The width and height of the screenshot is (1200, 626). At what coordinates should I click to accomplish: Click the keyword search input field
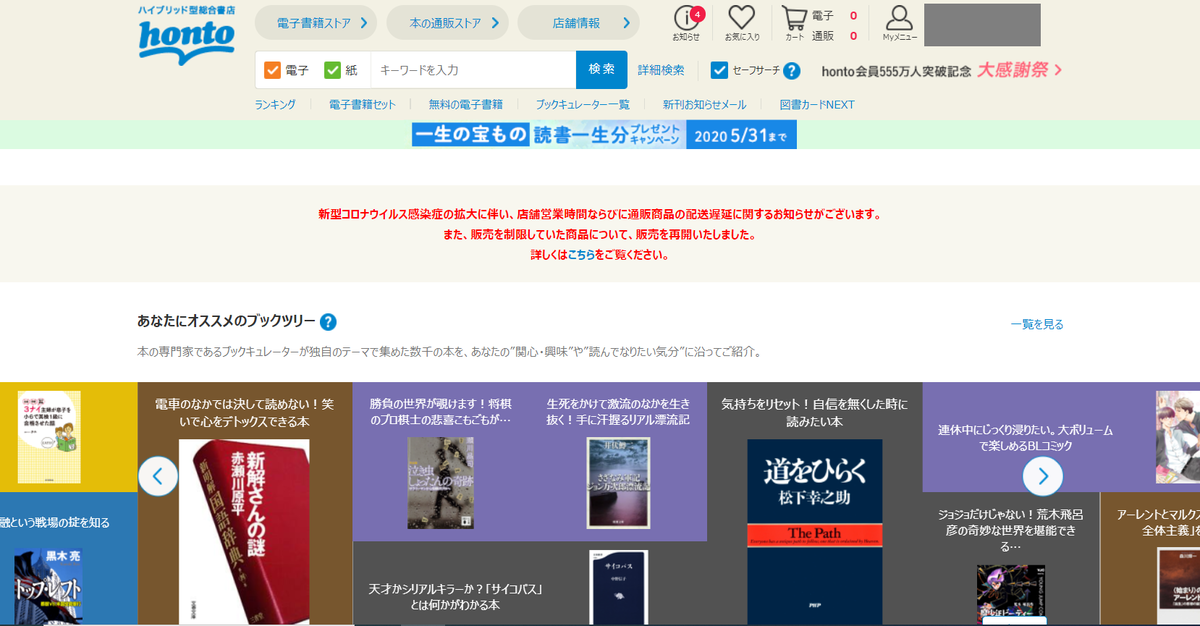[x=473, y=70]
